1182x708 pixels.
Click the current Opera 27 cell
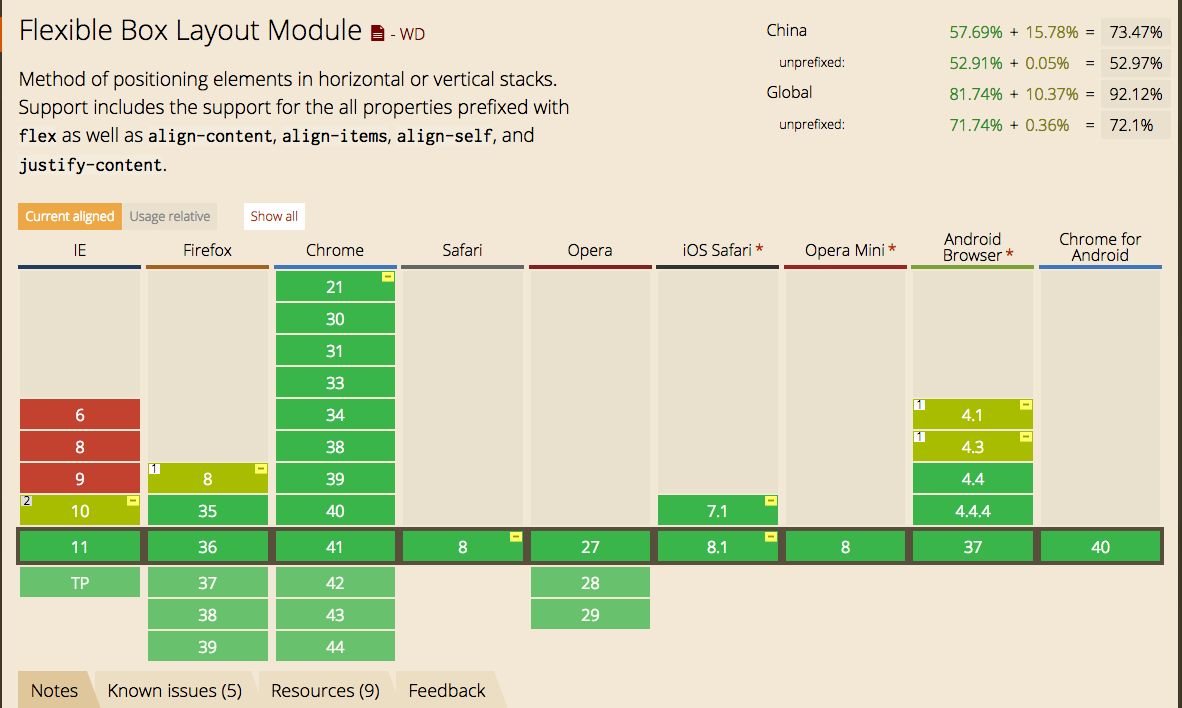590,546
